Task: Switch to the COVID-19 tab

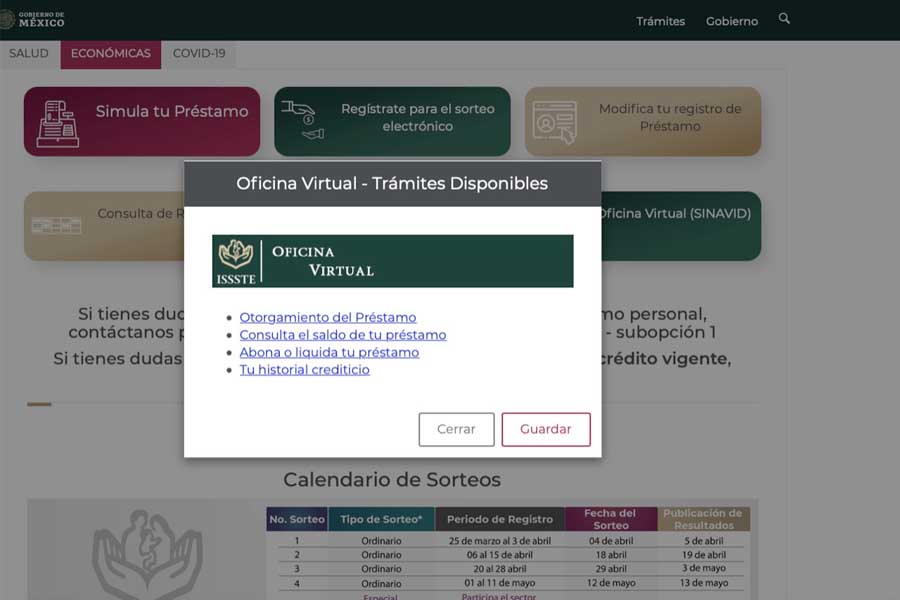Action: pos(199,53)
